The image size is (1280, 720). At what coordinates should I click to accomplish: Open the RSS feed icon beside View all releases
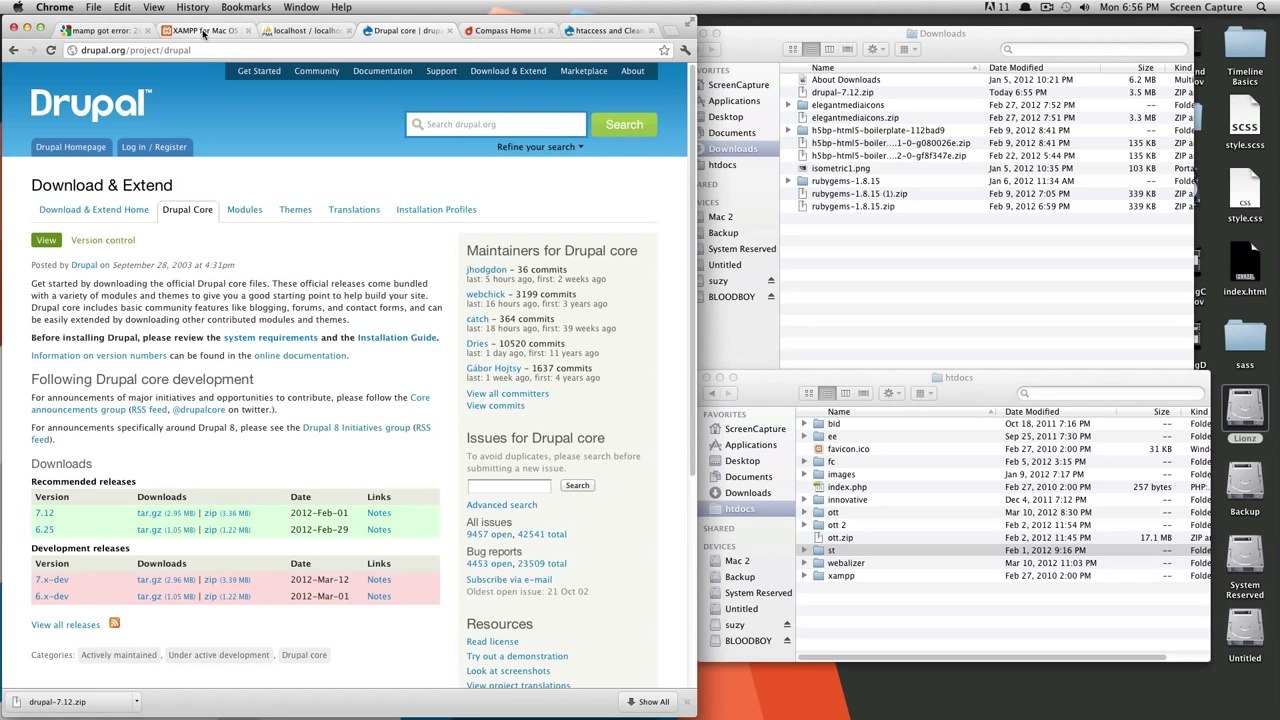pos(114,623)
